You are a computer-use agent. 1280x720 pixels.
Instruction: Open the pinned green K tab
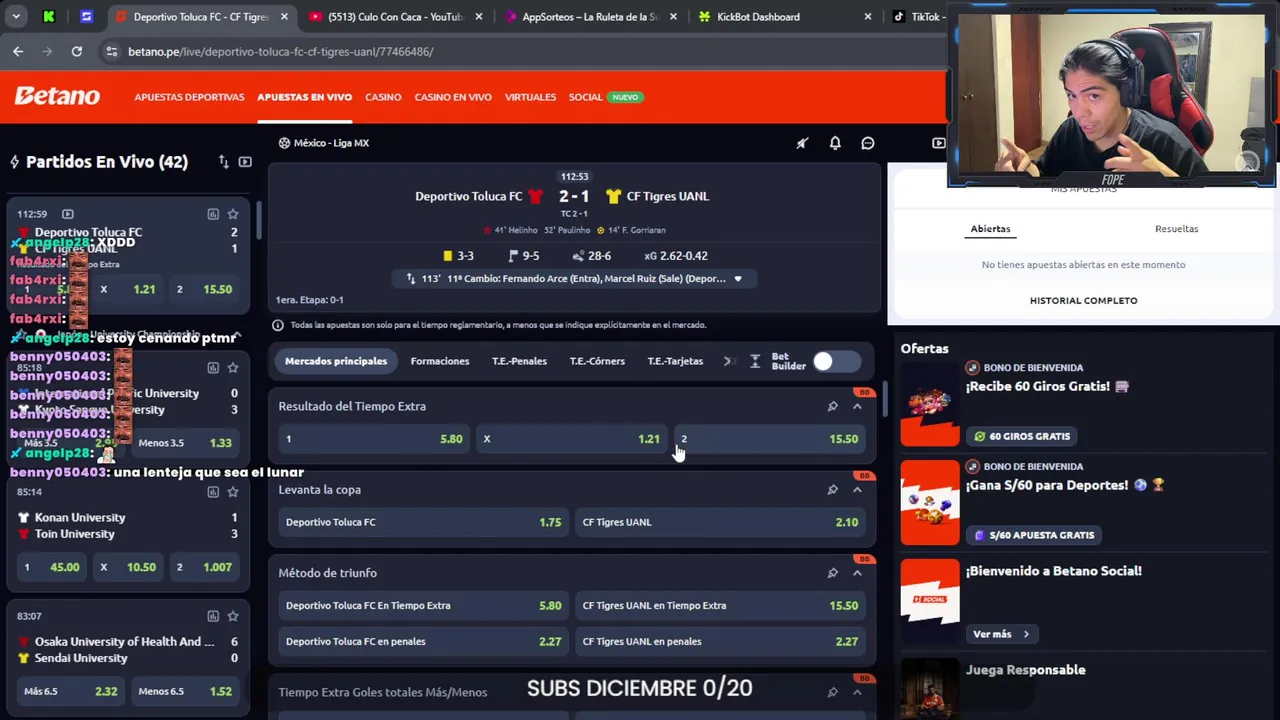click(49, 17)
